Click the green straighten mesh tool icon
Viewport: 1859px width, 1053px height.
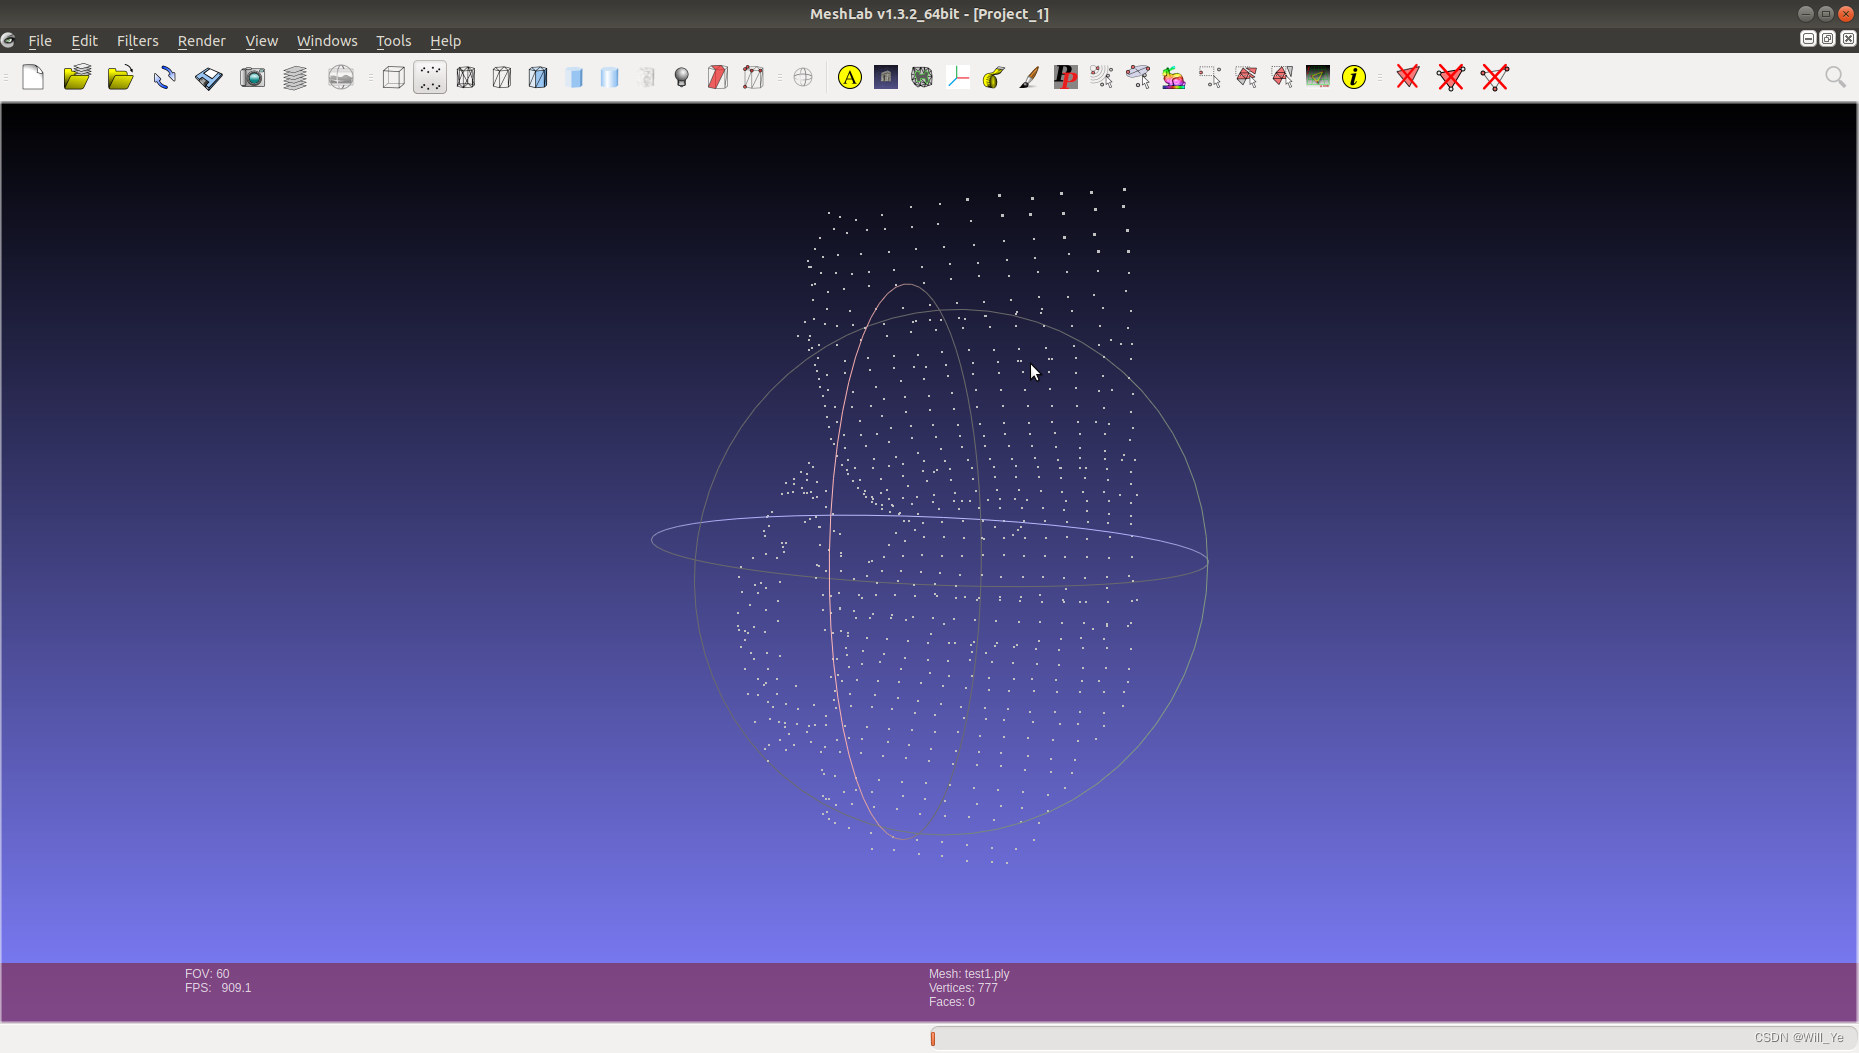pyautogui.click(x=922, y=77)
